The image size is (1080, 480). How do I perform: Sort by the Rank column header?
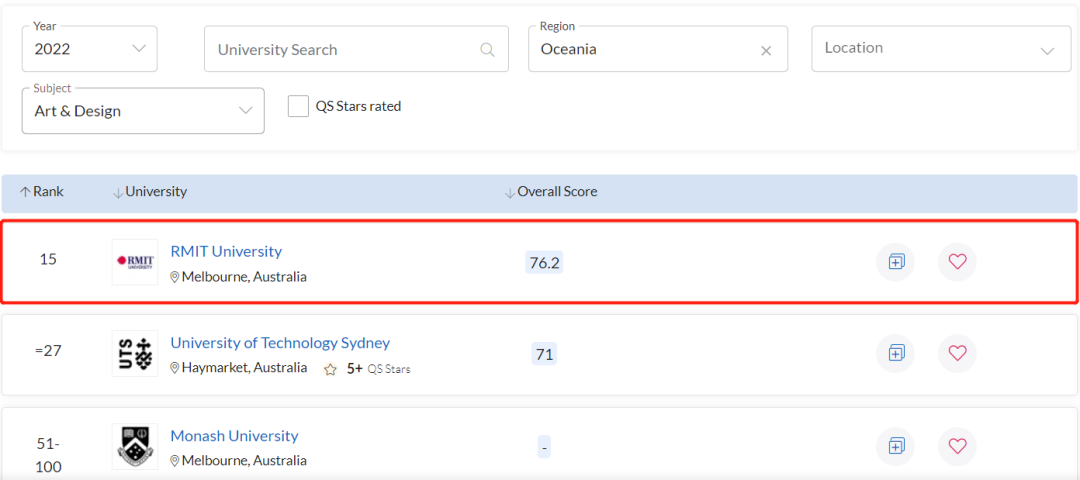click(x=42, y=192)
